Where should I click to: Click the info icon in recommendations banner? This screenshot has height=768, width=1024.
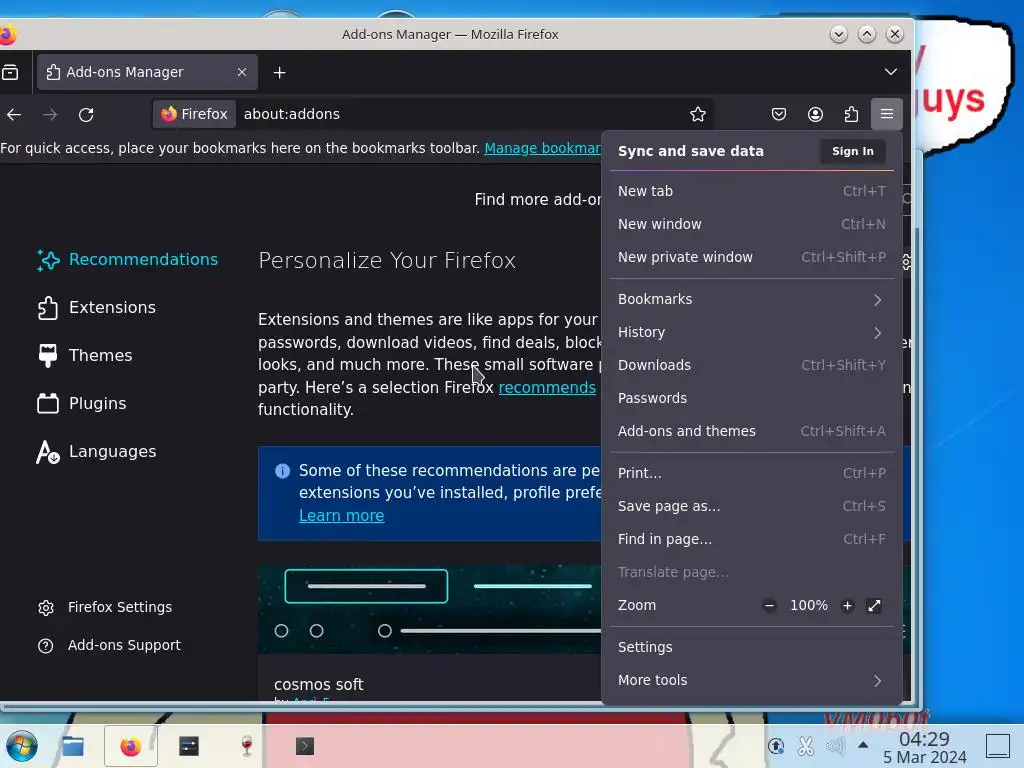click(x=283, y=471)
